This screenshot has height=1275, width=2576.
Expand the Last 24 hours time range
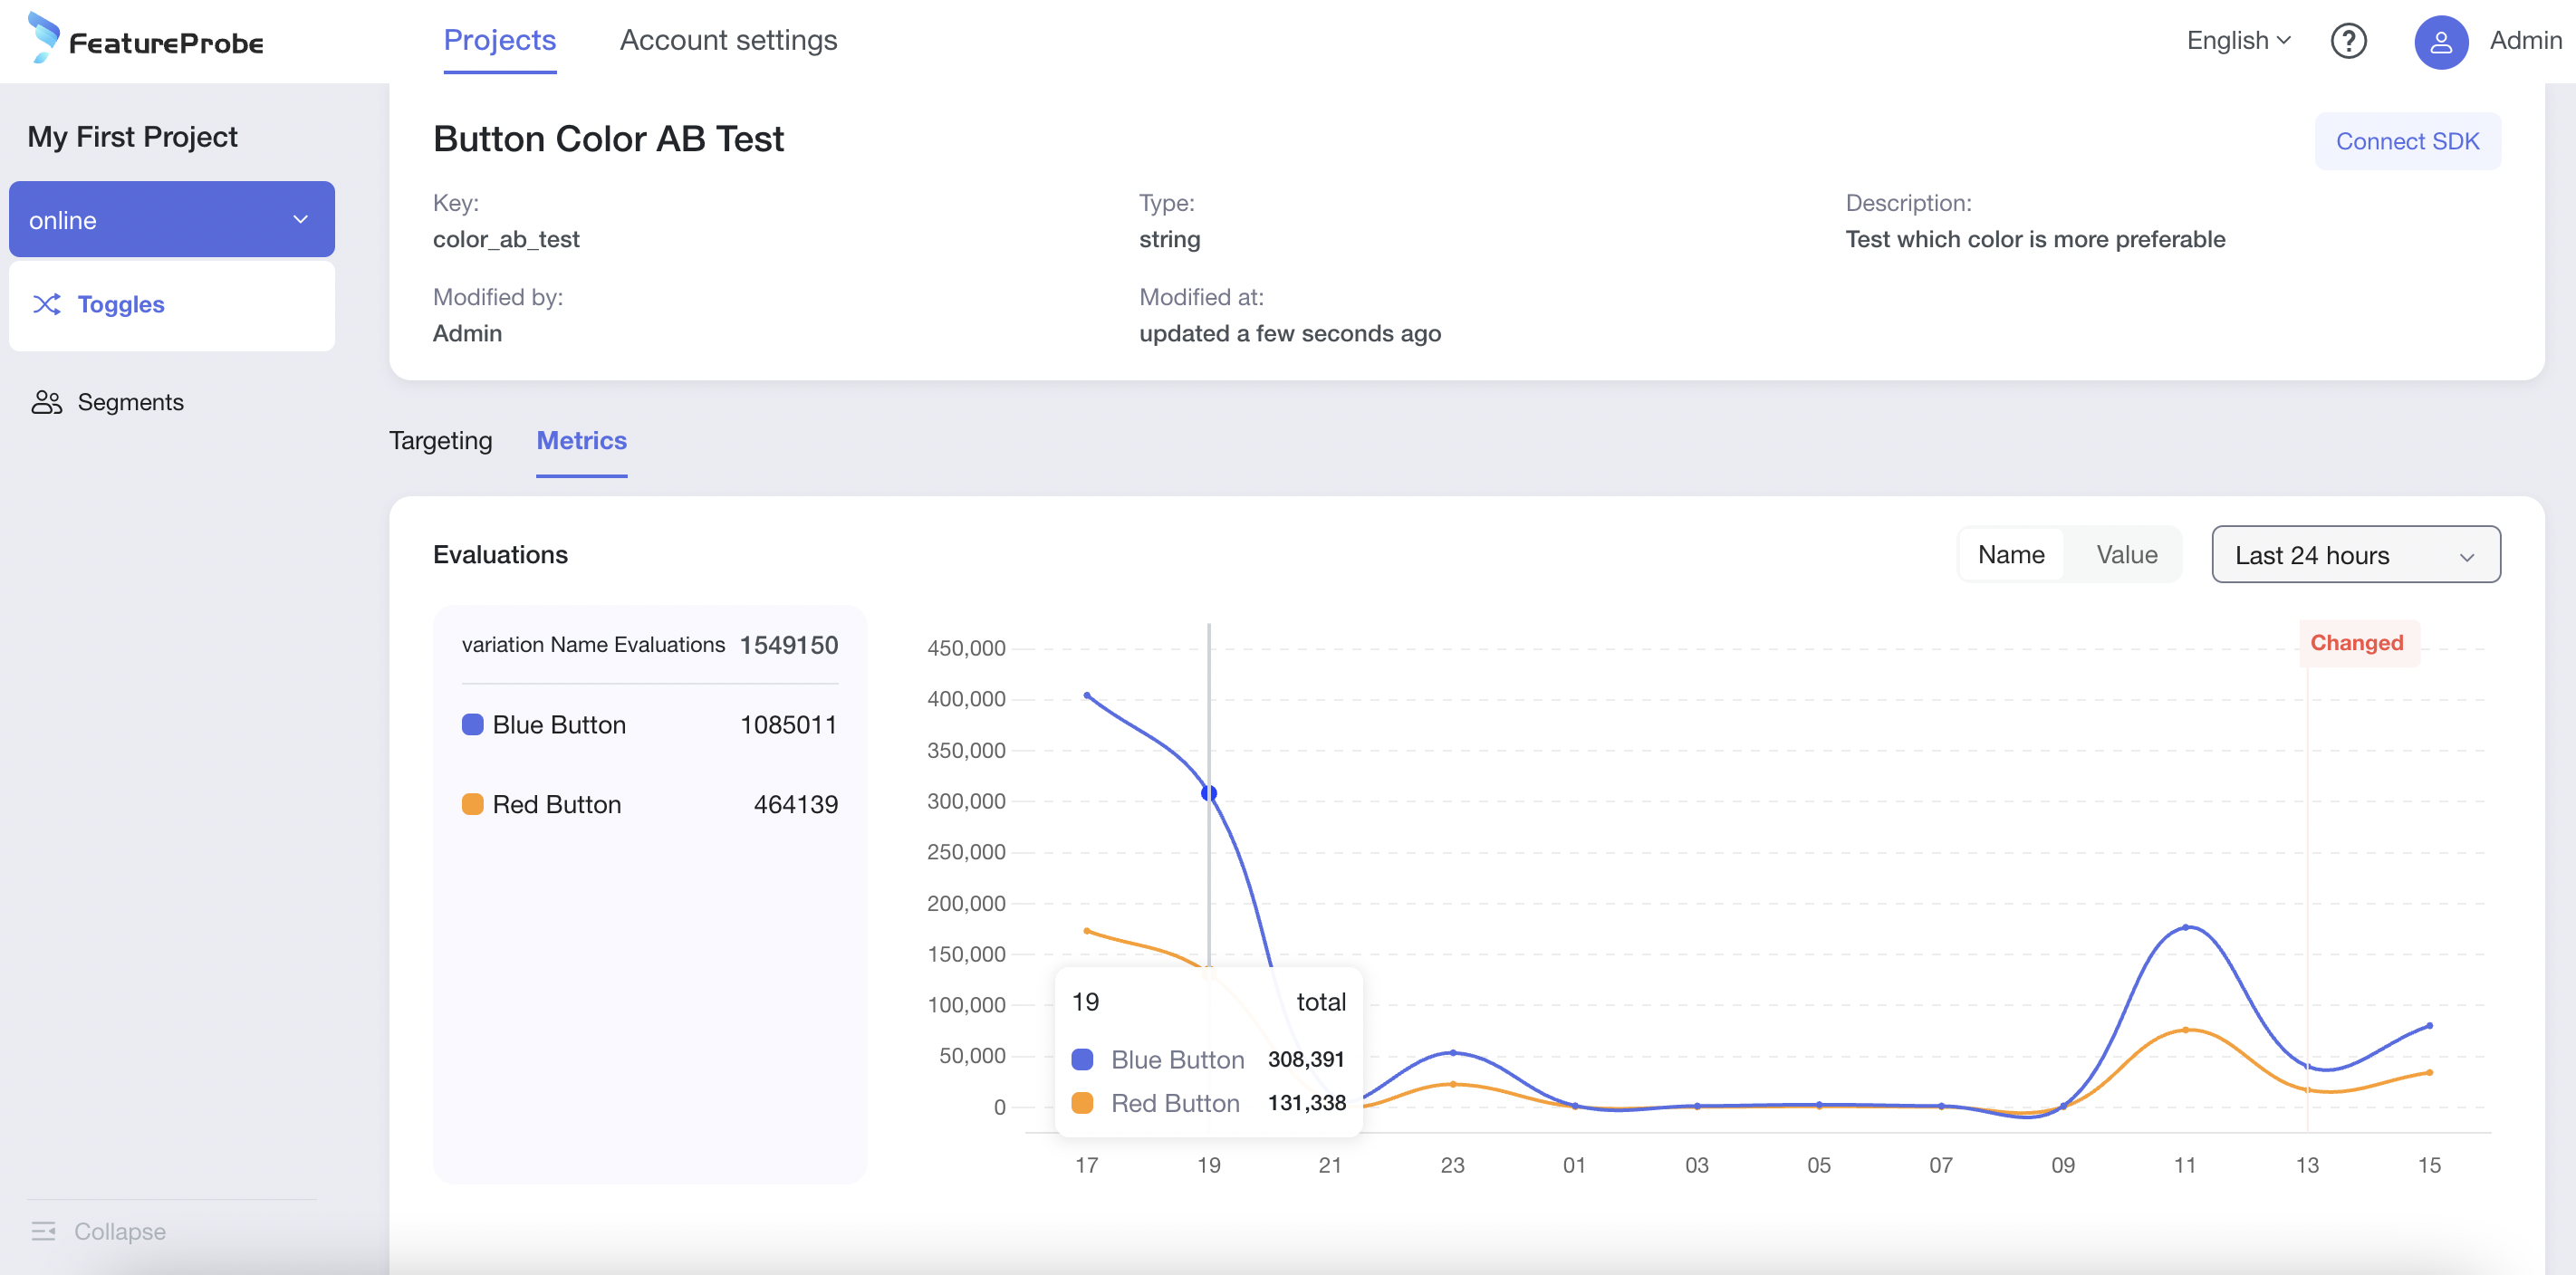click(2355, 554)
